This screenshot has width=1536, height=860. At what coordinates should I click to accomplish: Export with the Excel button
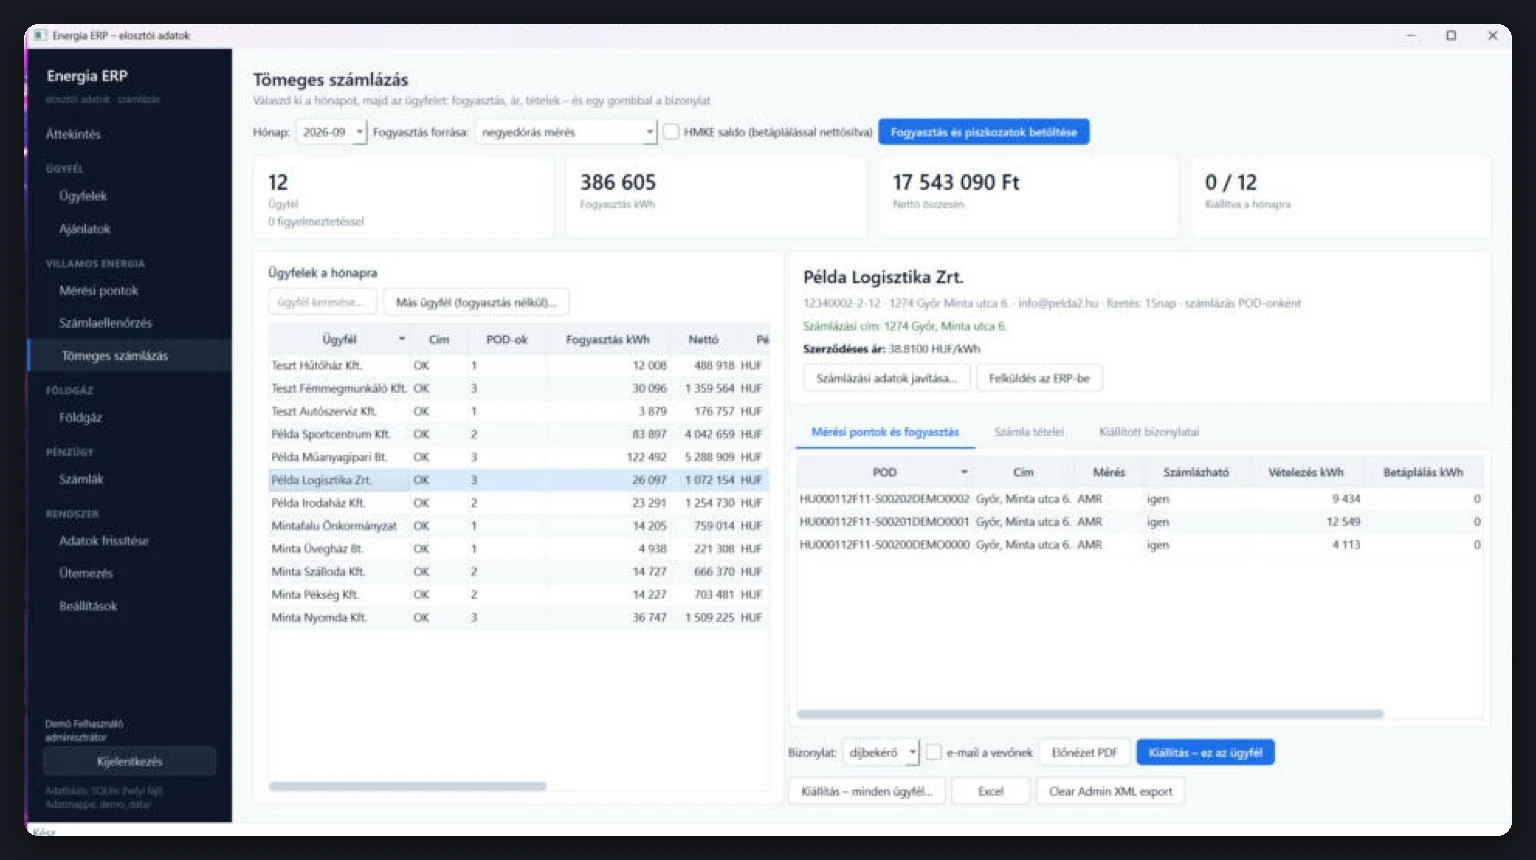coord(990,791)
